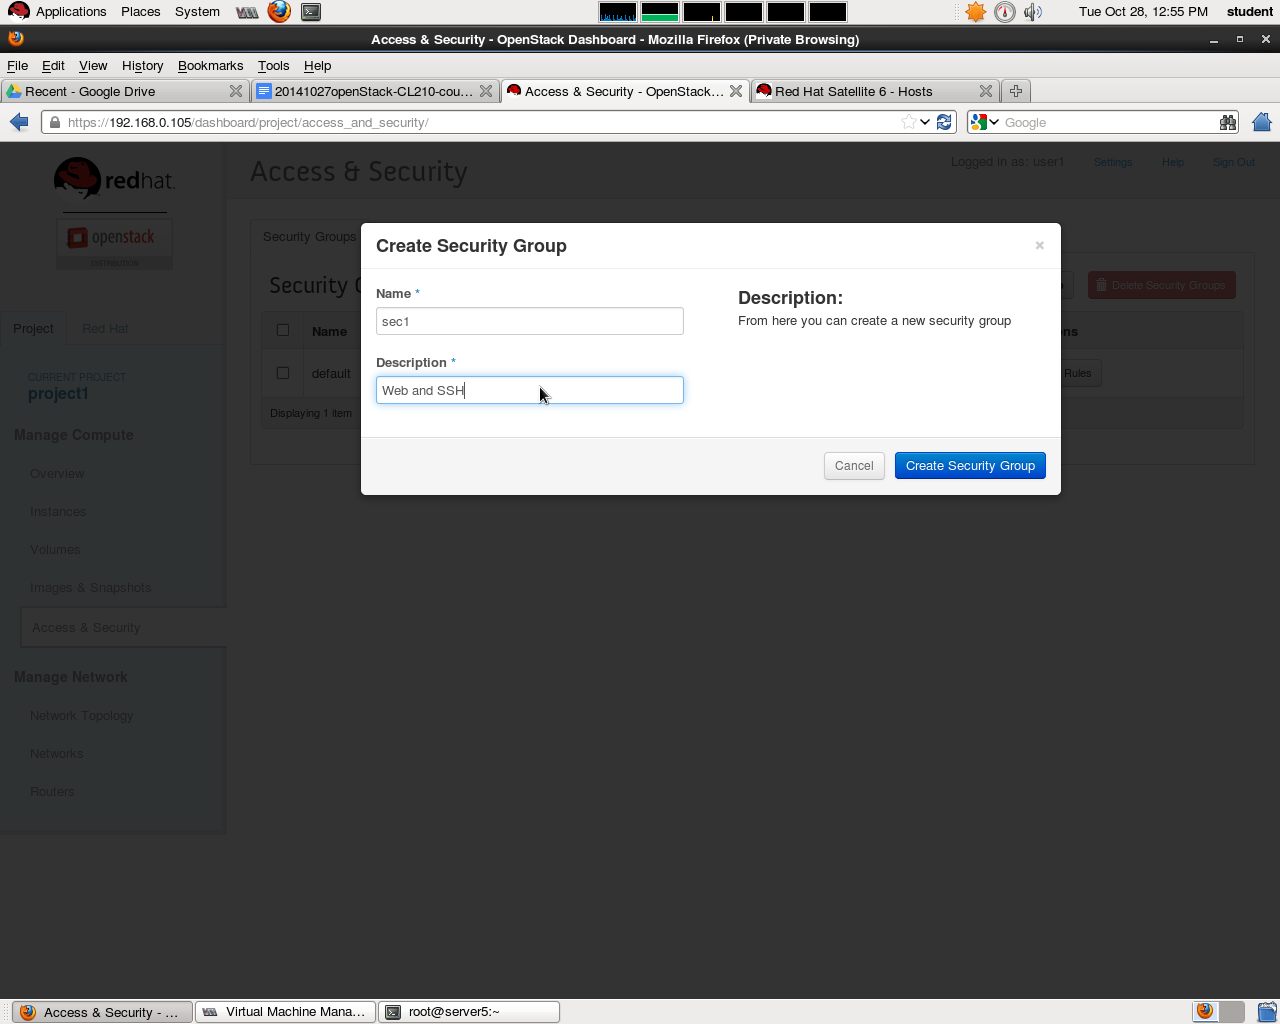Image resolution: width=1280 pixels, height=1024 pixels.
Task: Open Virtual Machine Manager launcher icon in top panel
Action: click(x=247, y=12)
